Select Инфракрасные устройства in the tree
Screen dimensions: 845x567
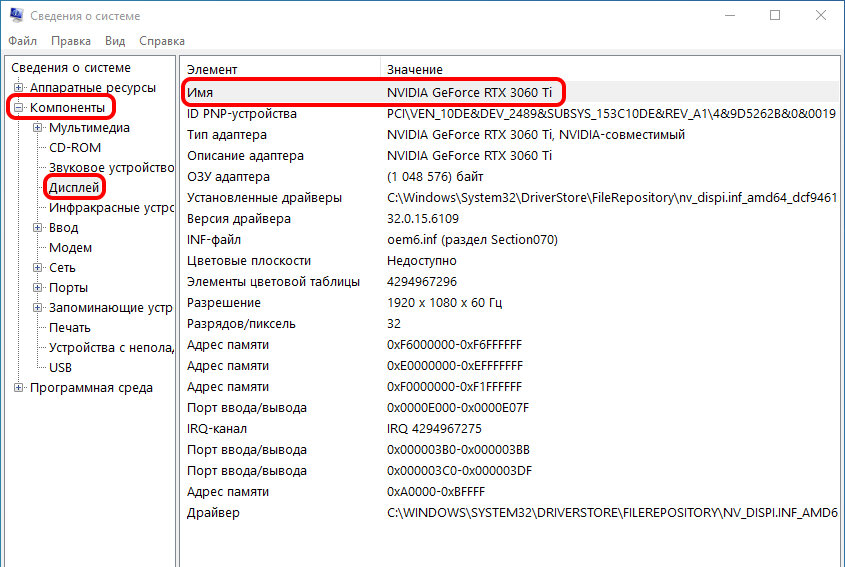click(111, 208)
